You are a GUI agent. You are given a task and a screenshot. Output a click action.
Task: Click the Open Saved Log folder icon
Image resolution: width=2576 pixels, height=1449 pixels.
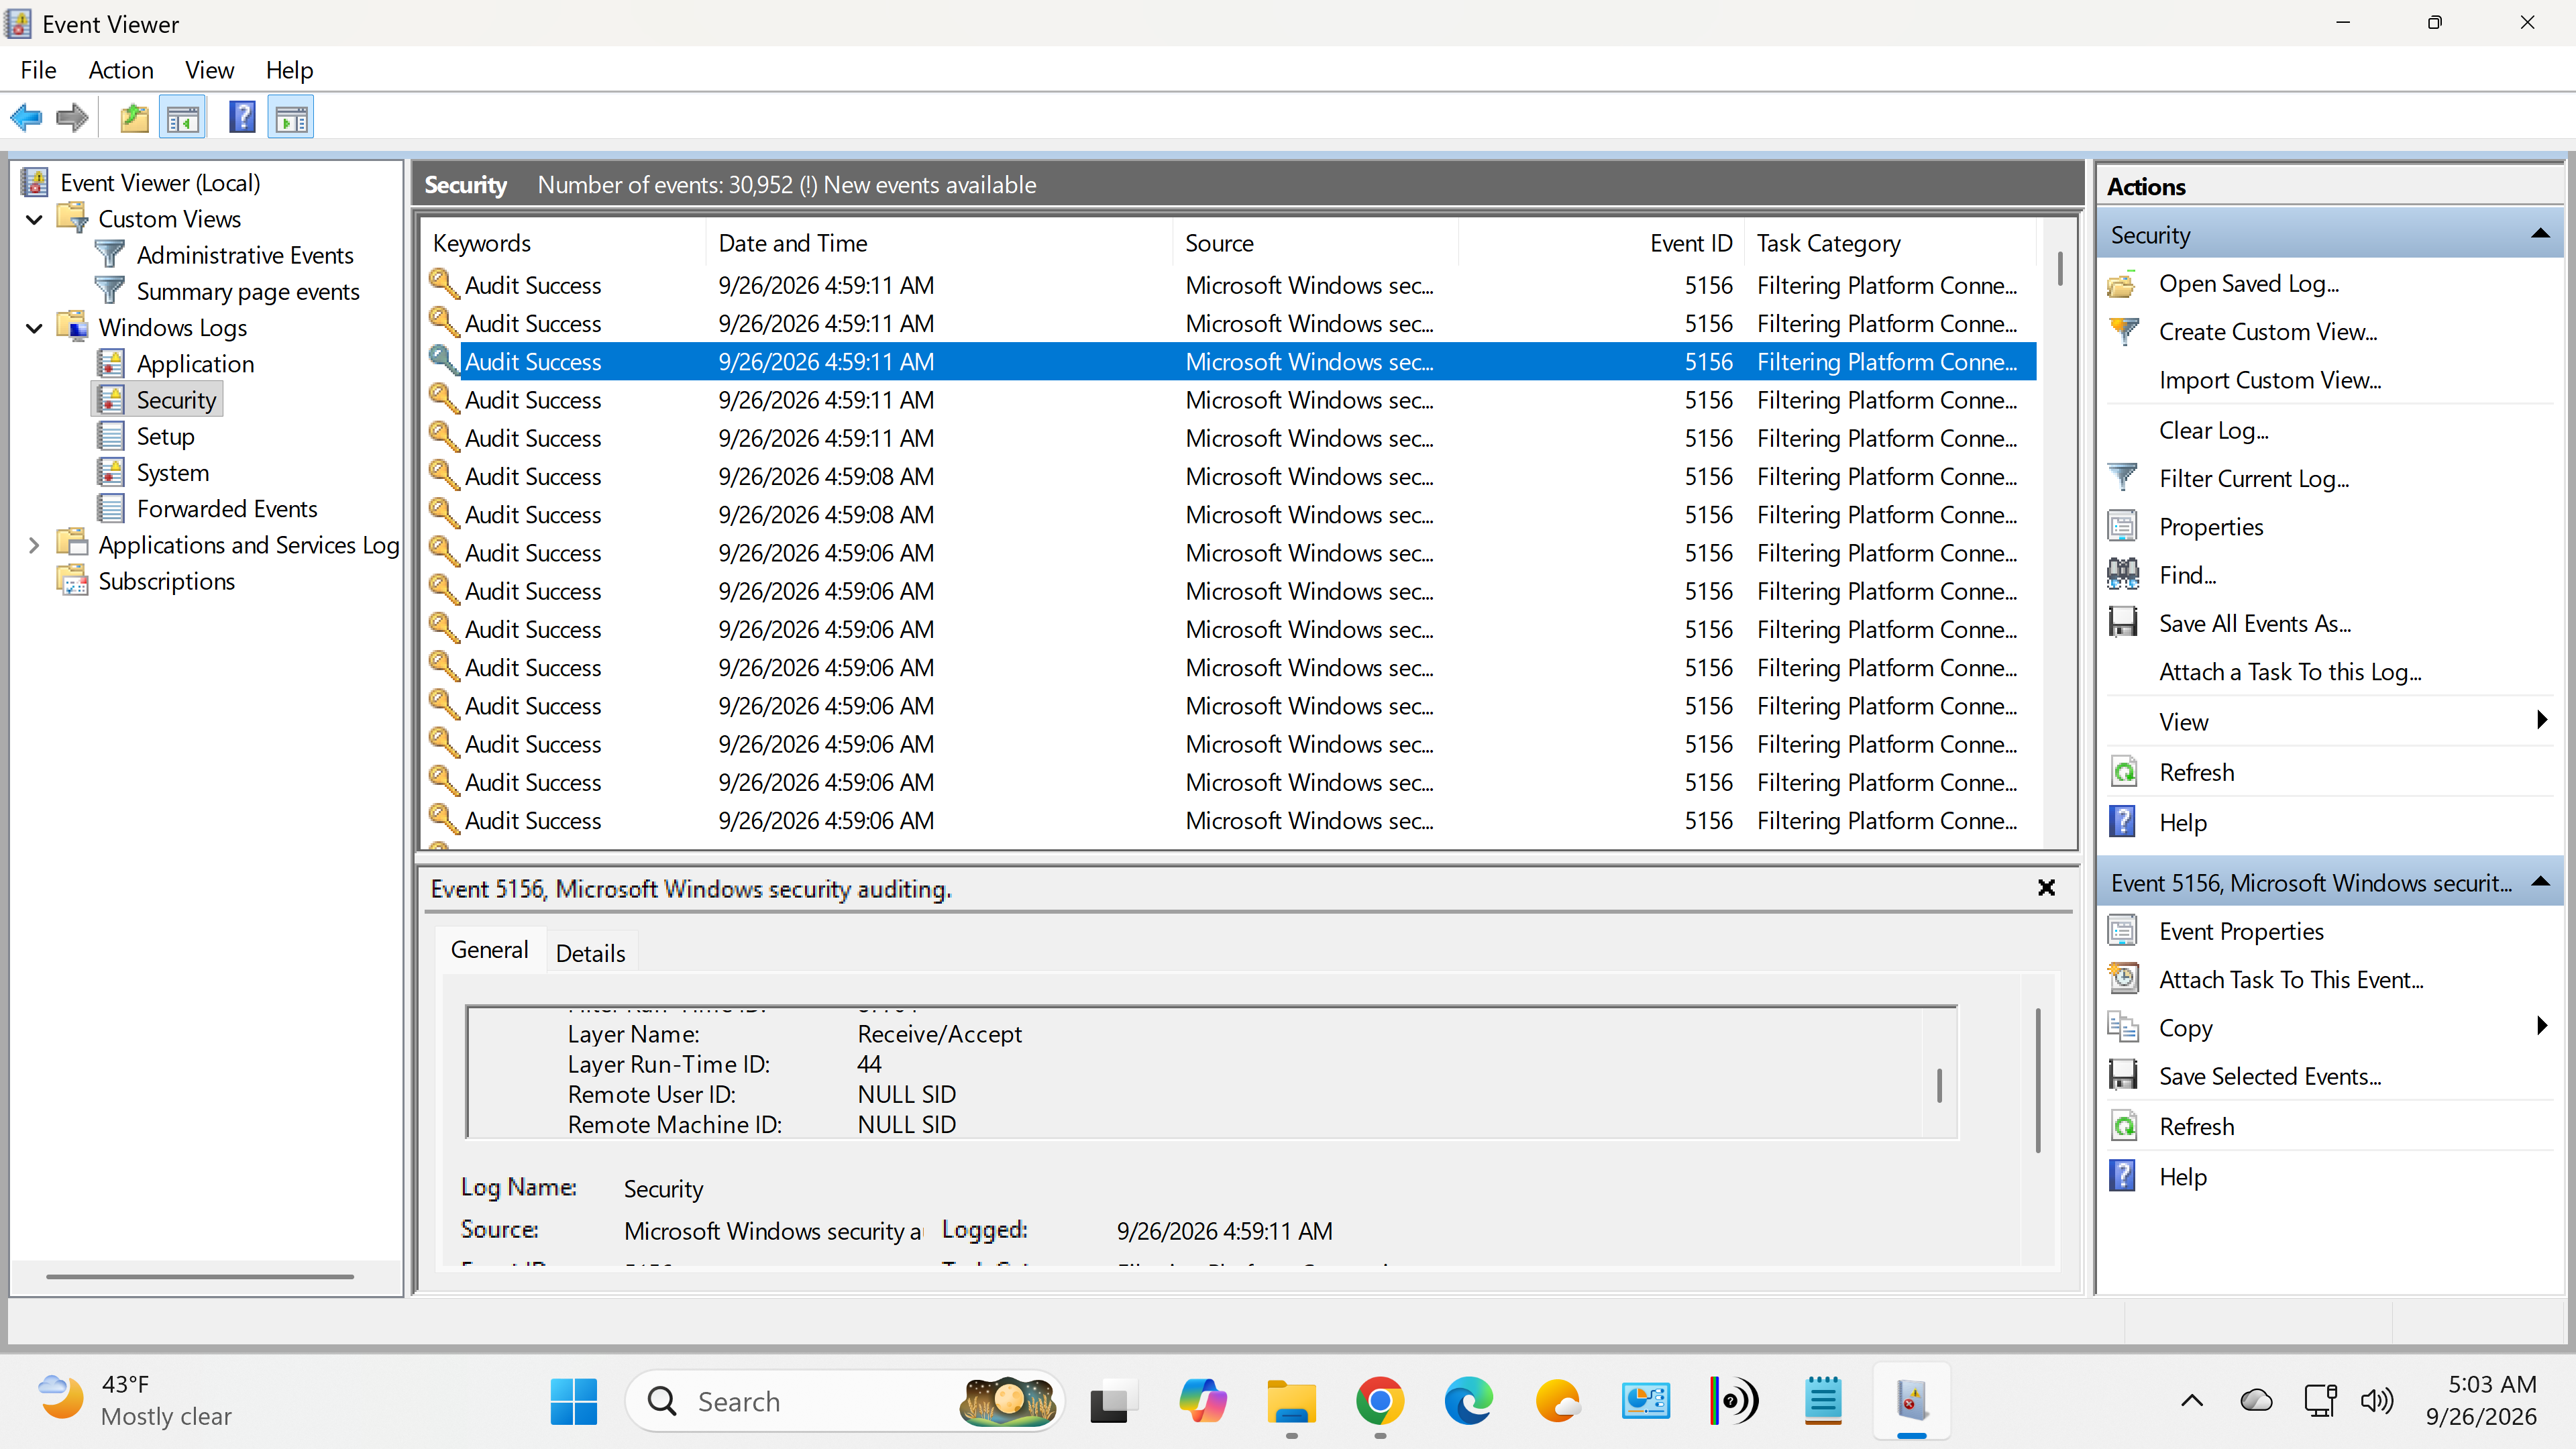coord(2122,284)
